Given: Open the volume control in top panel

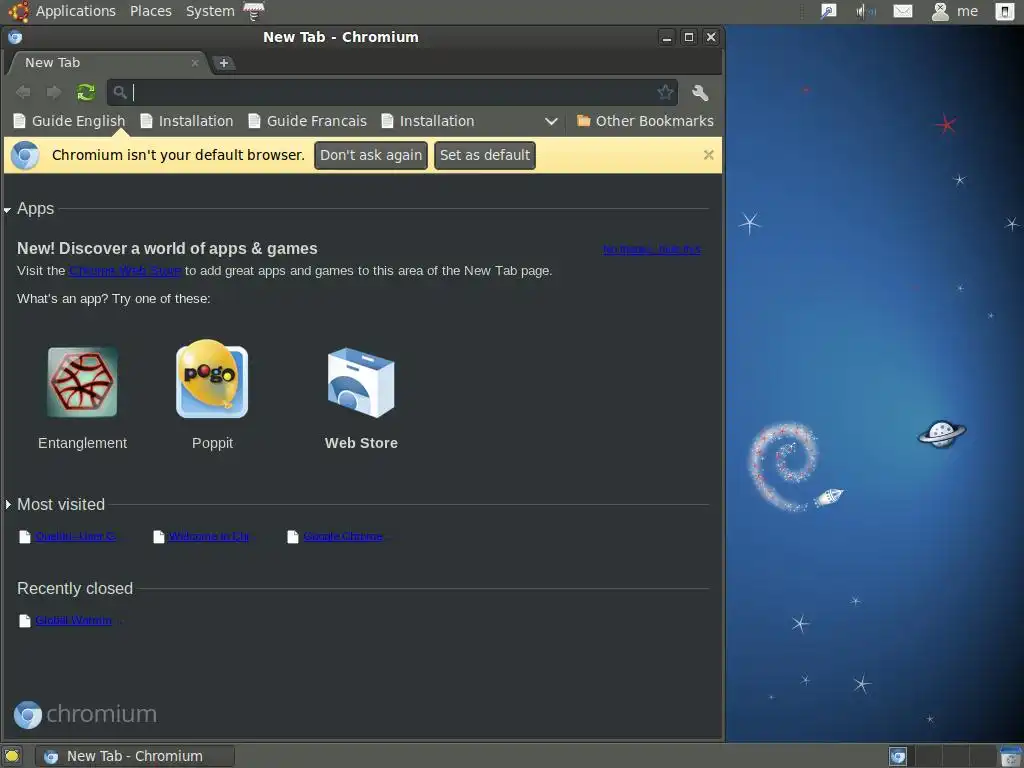Looking at the screenshot, I should point(865,11).
